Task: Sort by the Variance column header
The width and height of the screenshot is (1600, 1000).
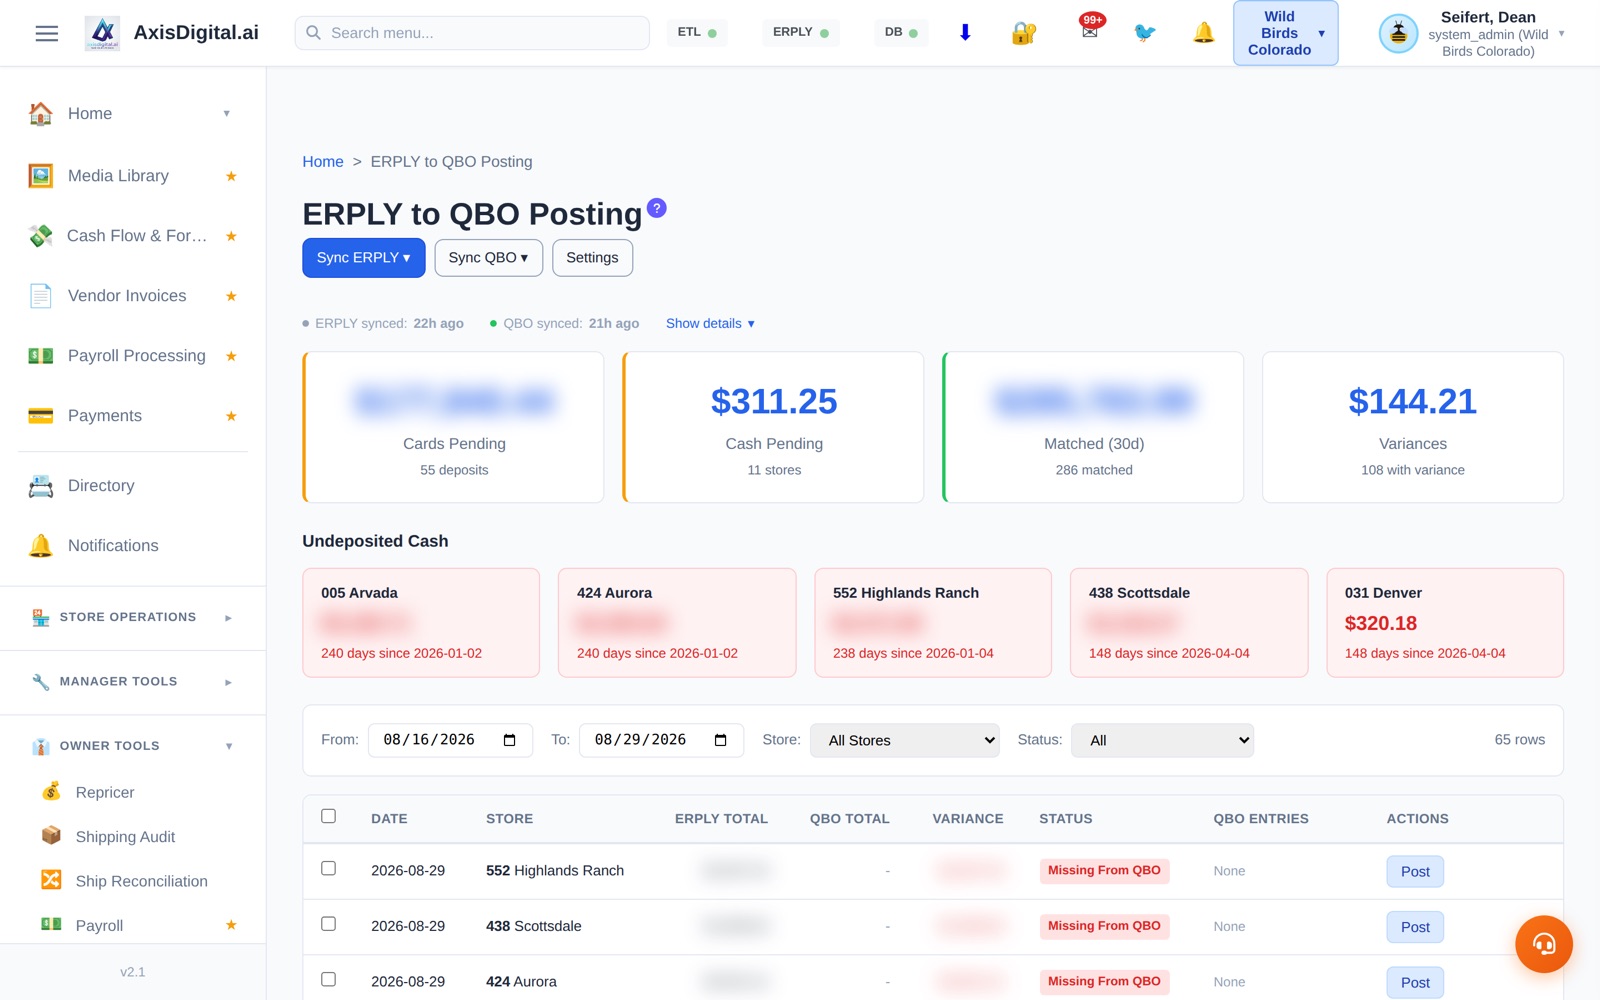Action: pyautogui.click(x=968, y=819)
